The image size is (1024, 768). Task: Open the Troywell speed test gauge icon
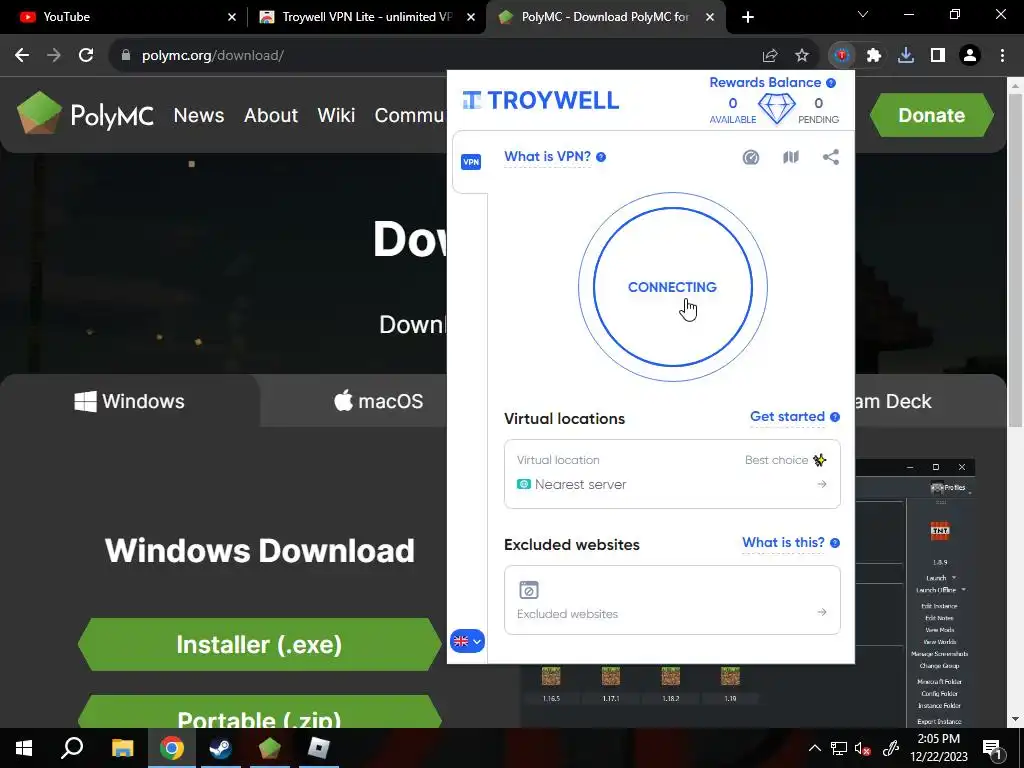(x=751, y=157)
